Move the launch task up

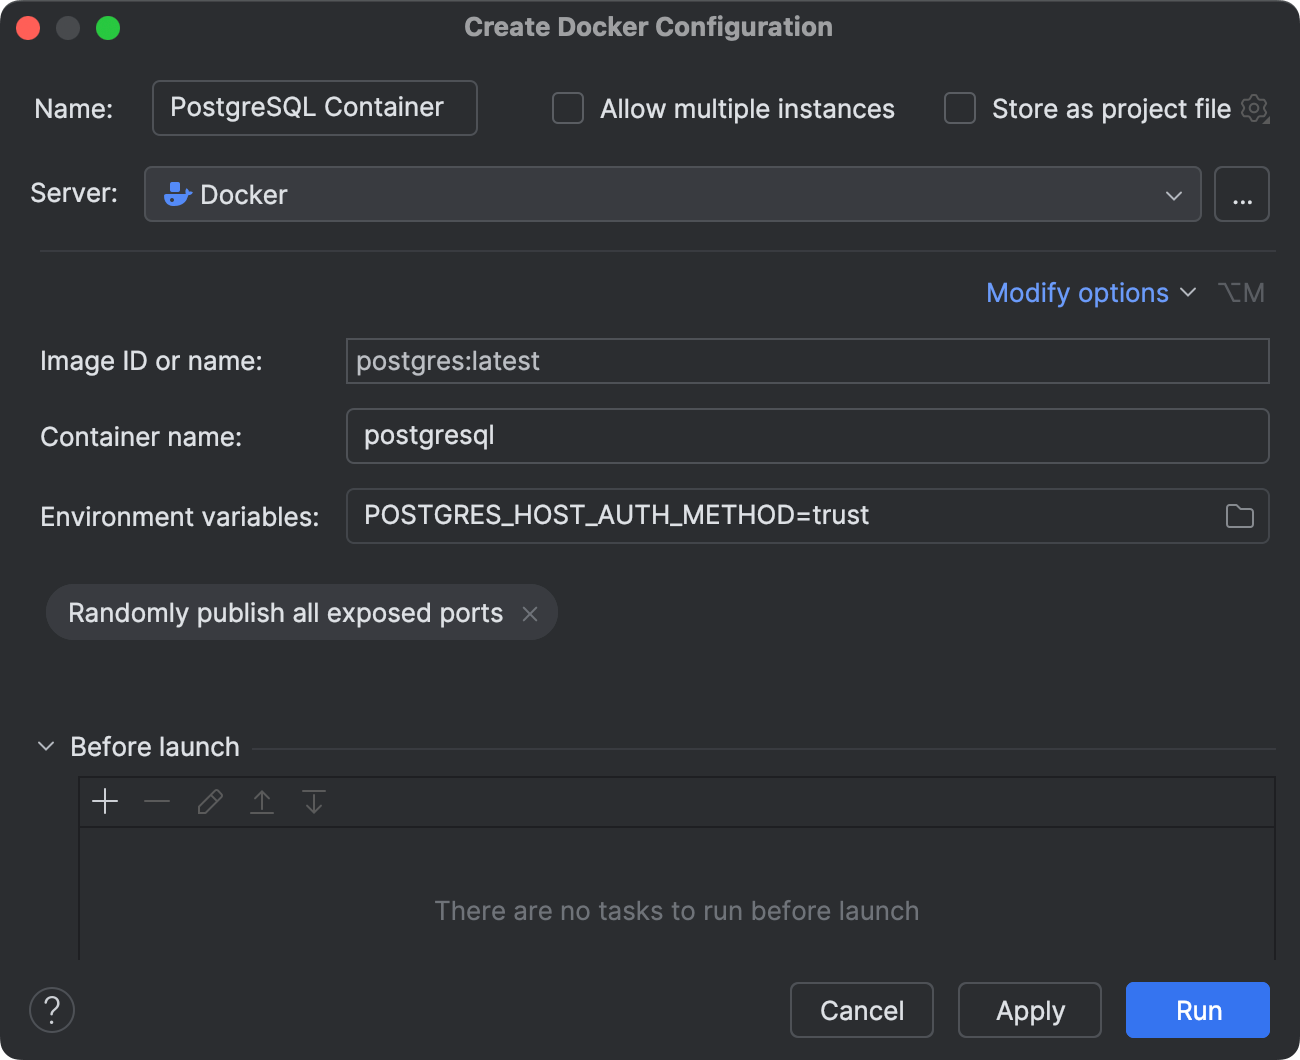[x=261, y=801]
